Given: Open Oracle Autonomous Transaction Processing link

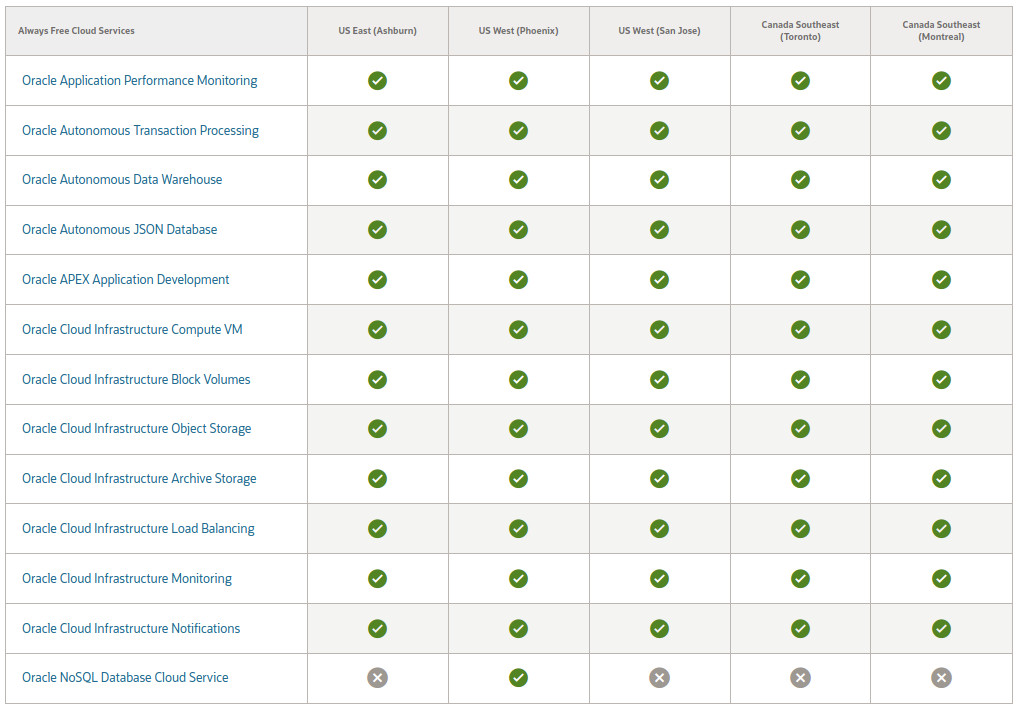Looking at the screenshot, I should 141,130.
